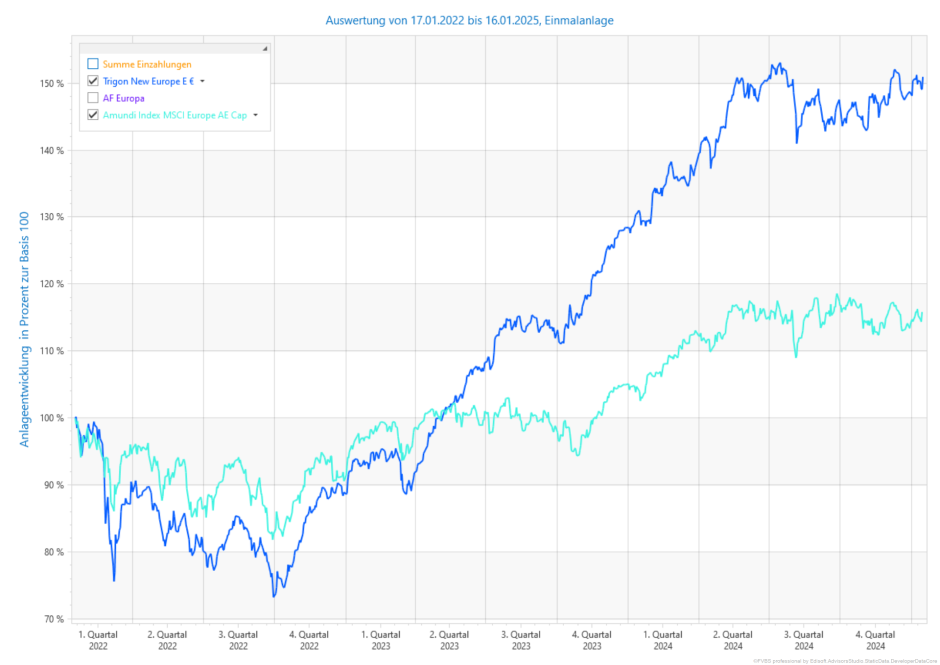
Task: Uncheck the Trigon New Europe E € checkbox
Action: (93, 81)
